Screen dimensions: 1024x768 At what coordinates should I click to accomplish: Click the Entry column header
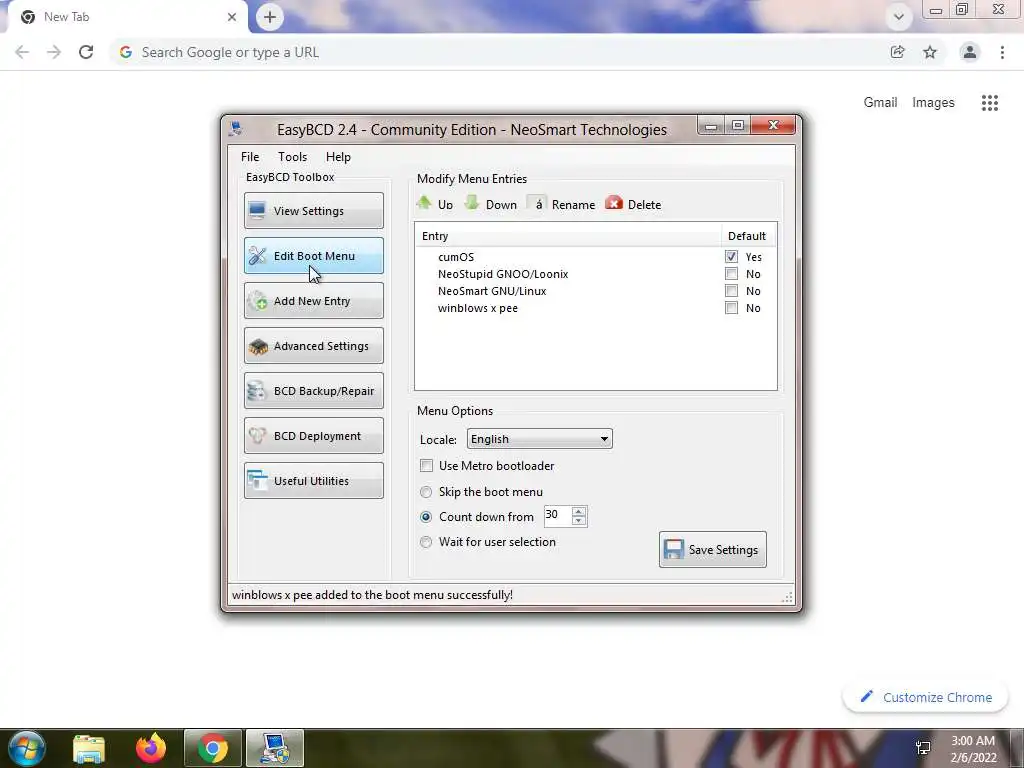point(568,236)
